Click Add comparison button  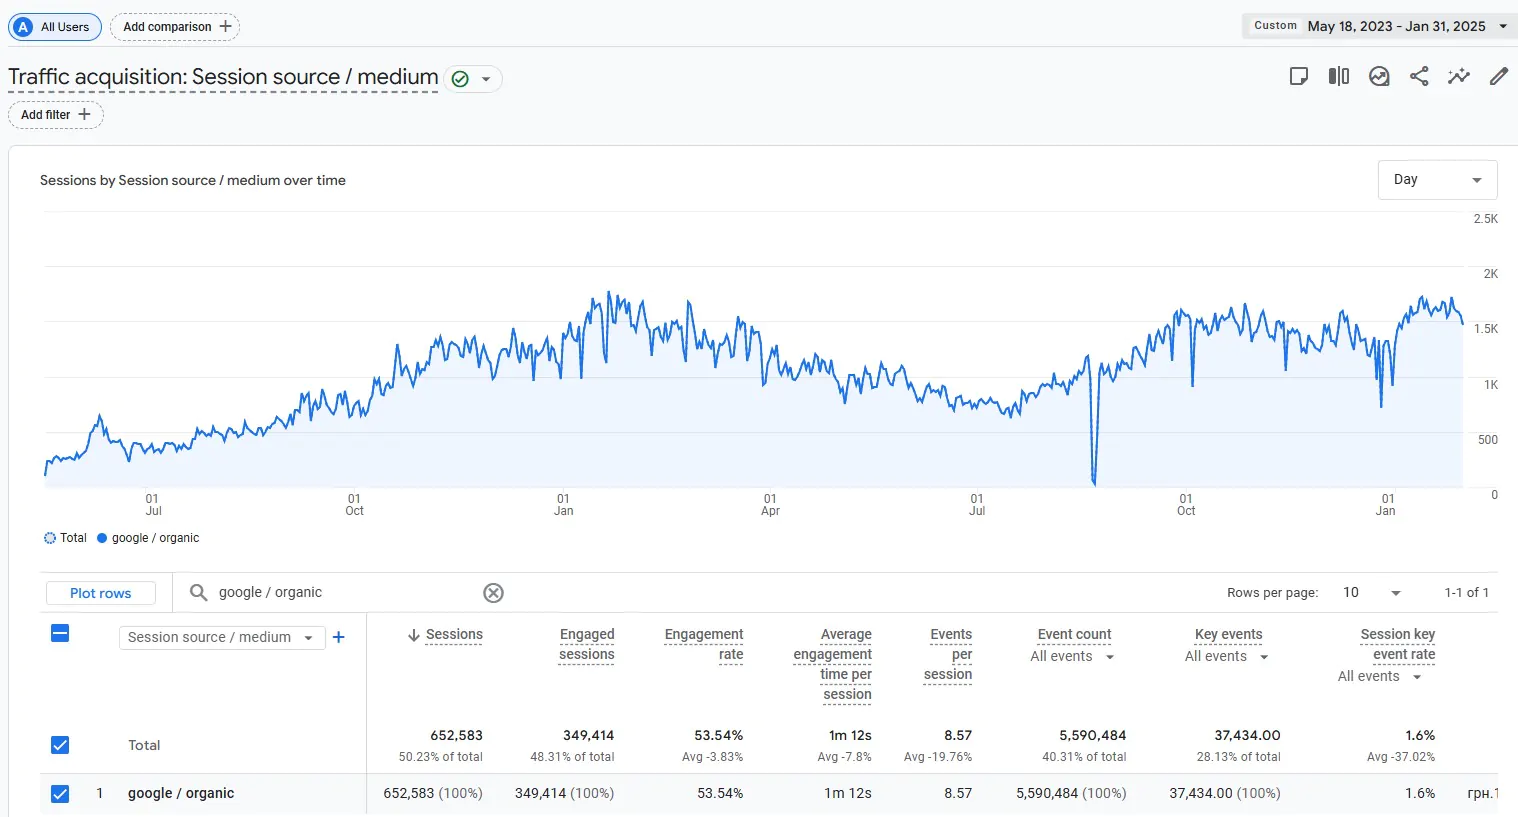pos(175,27)
